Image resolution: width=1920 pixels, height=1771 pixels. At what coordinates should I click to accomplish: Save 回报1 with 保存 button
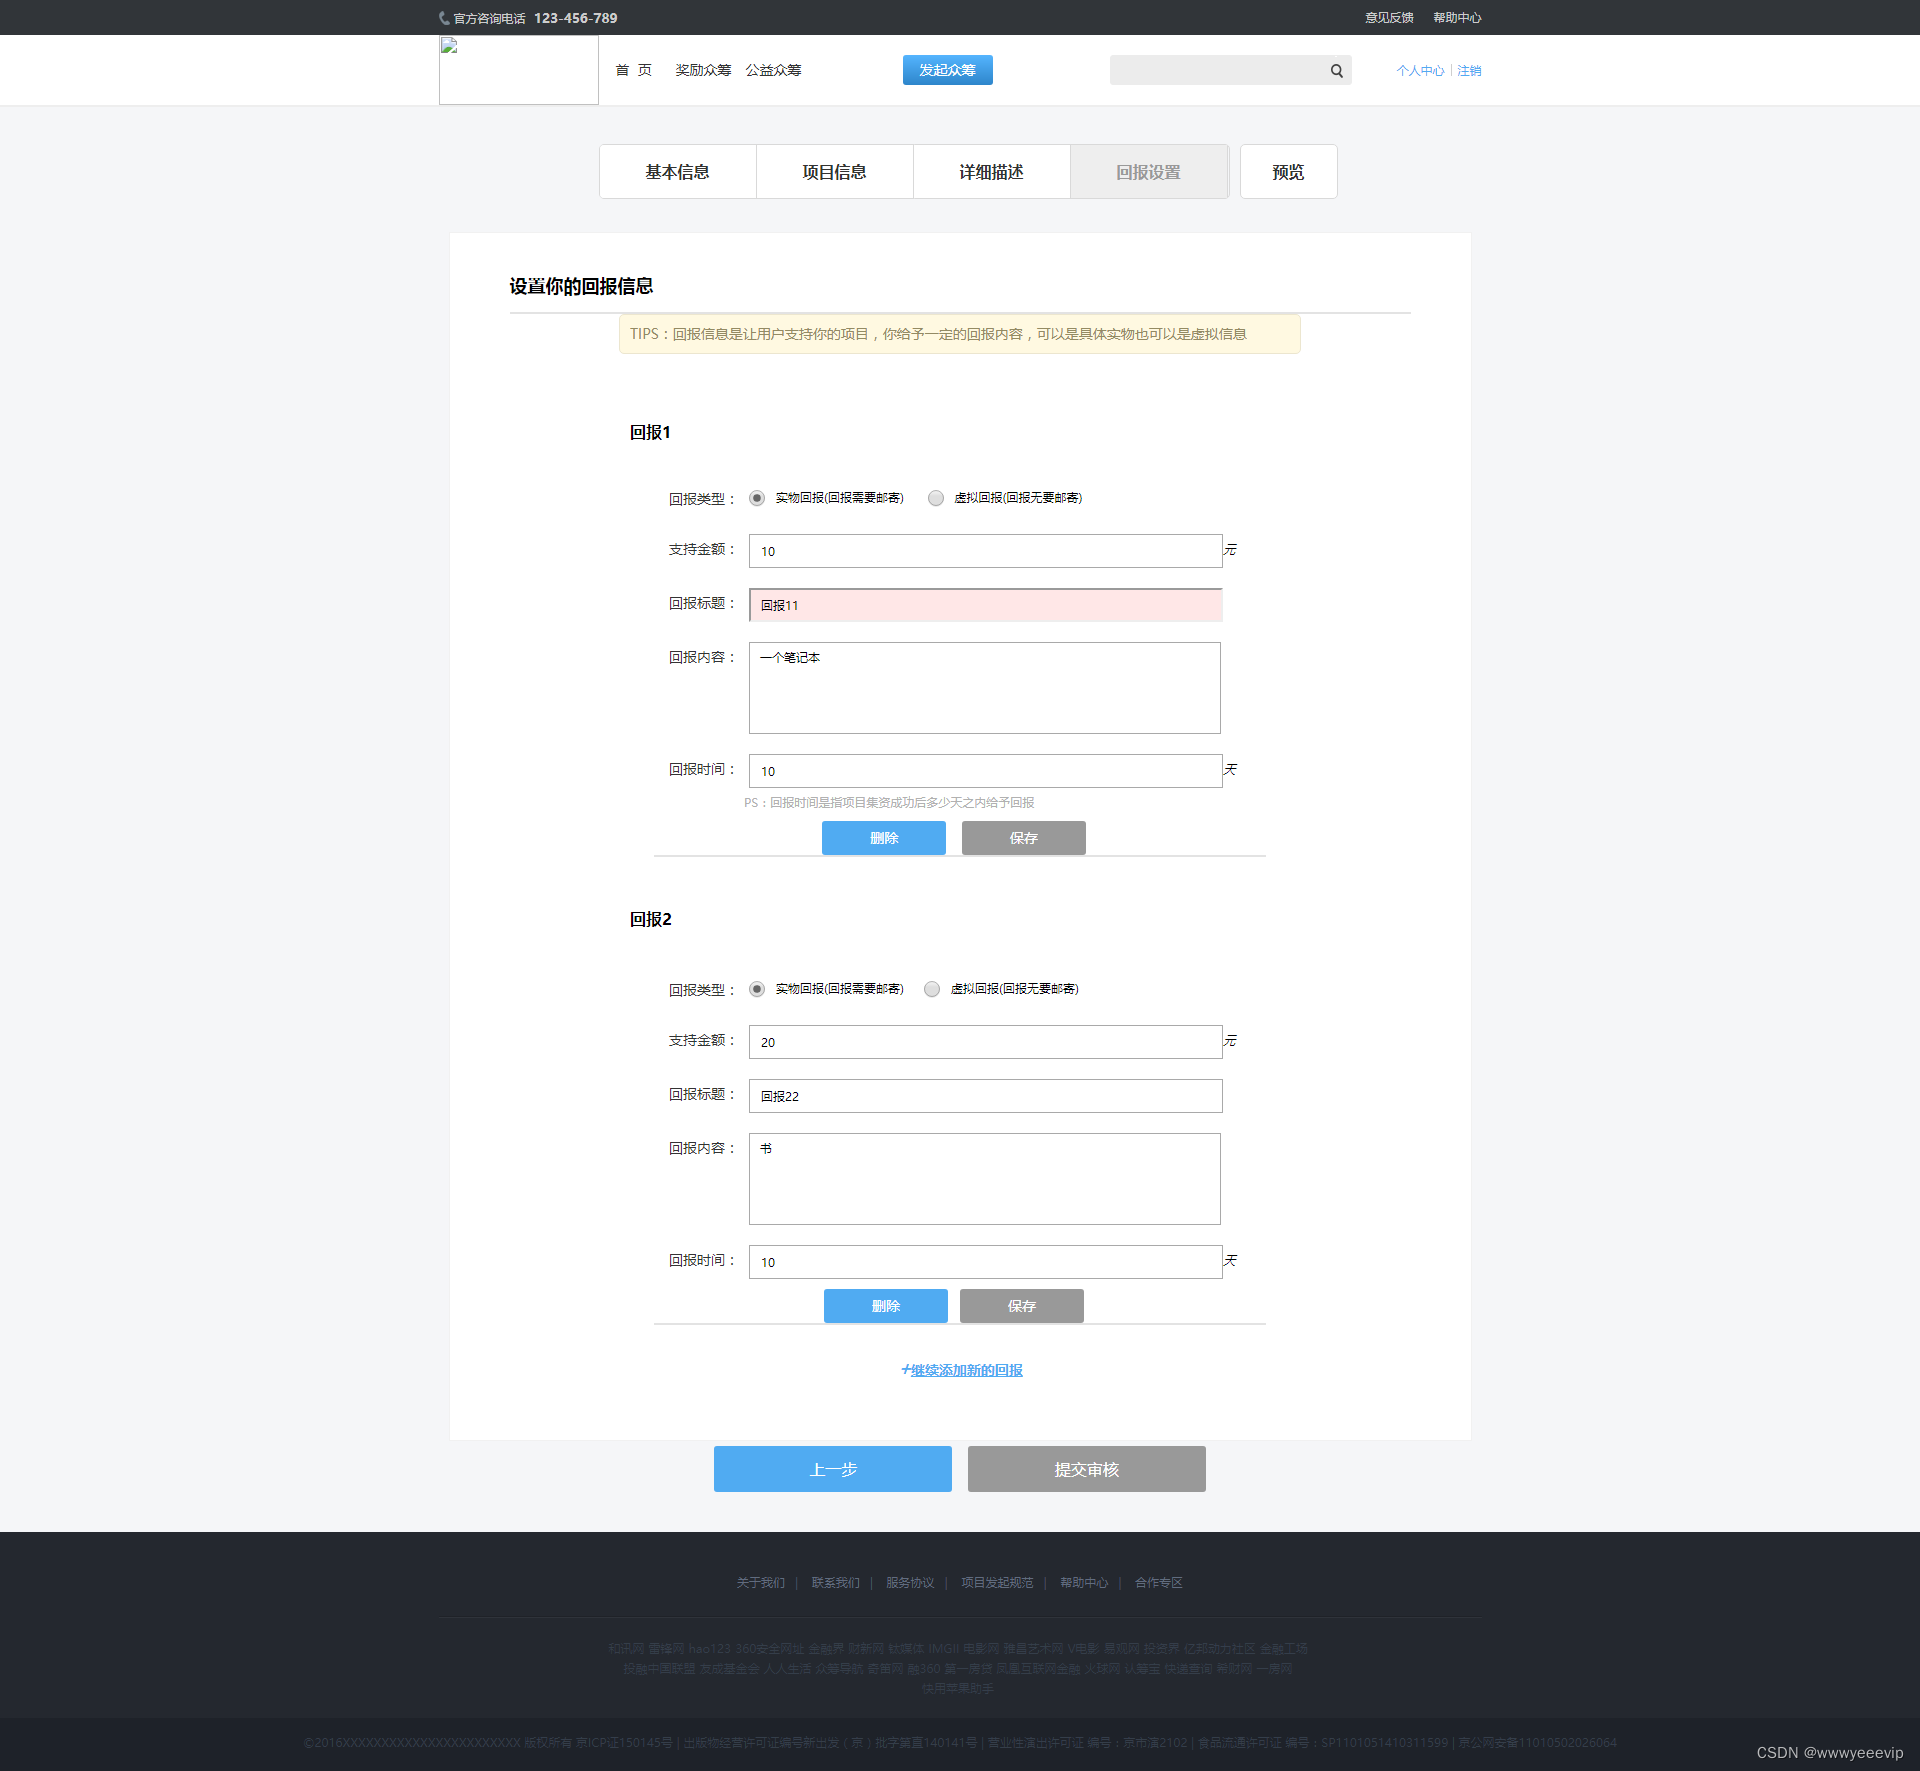coord(1024,838)
